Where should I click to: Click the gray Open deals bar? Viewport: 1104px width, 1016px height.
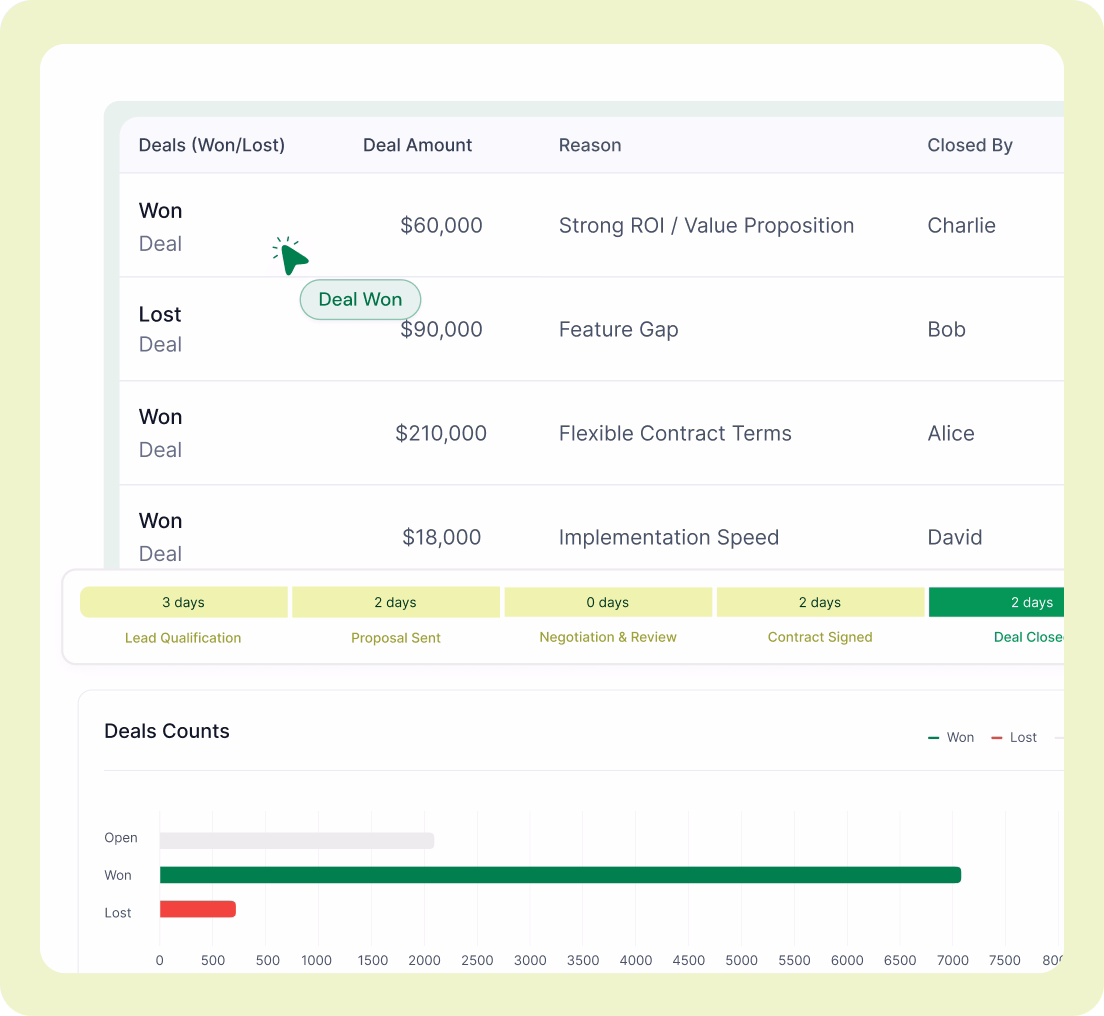pyautogui.click(x=295, y=838)
